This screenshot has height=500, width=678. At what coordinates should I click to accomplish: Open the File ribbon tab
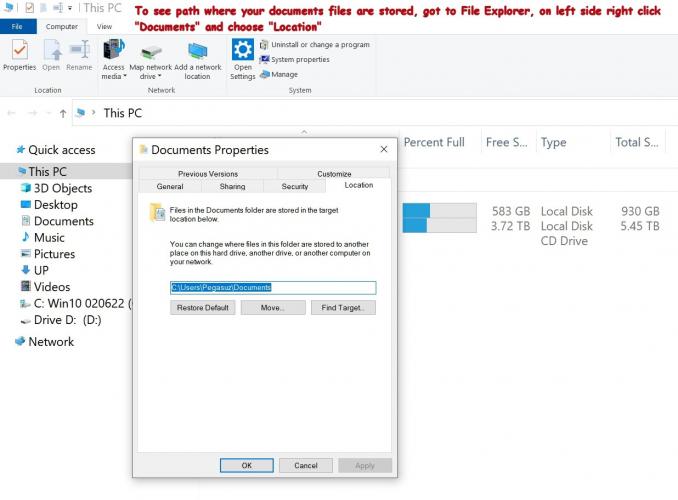click(x=17, y=26)
